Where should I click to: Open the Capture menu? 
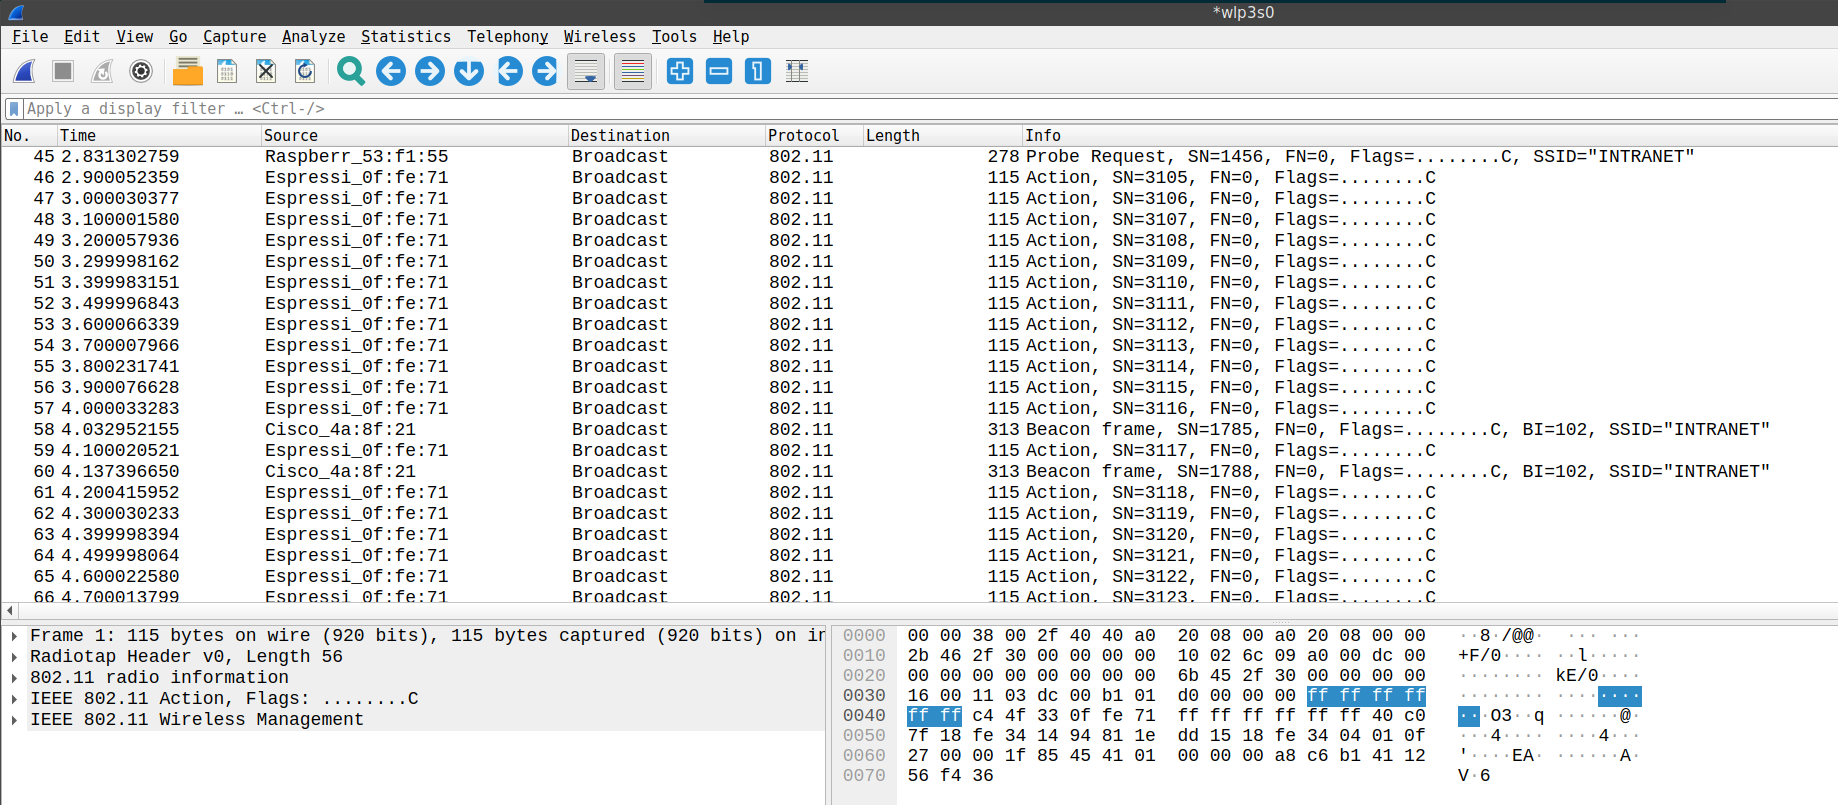click(x=235, y=36)
